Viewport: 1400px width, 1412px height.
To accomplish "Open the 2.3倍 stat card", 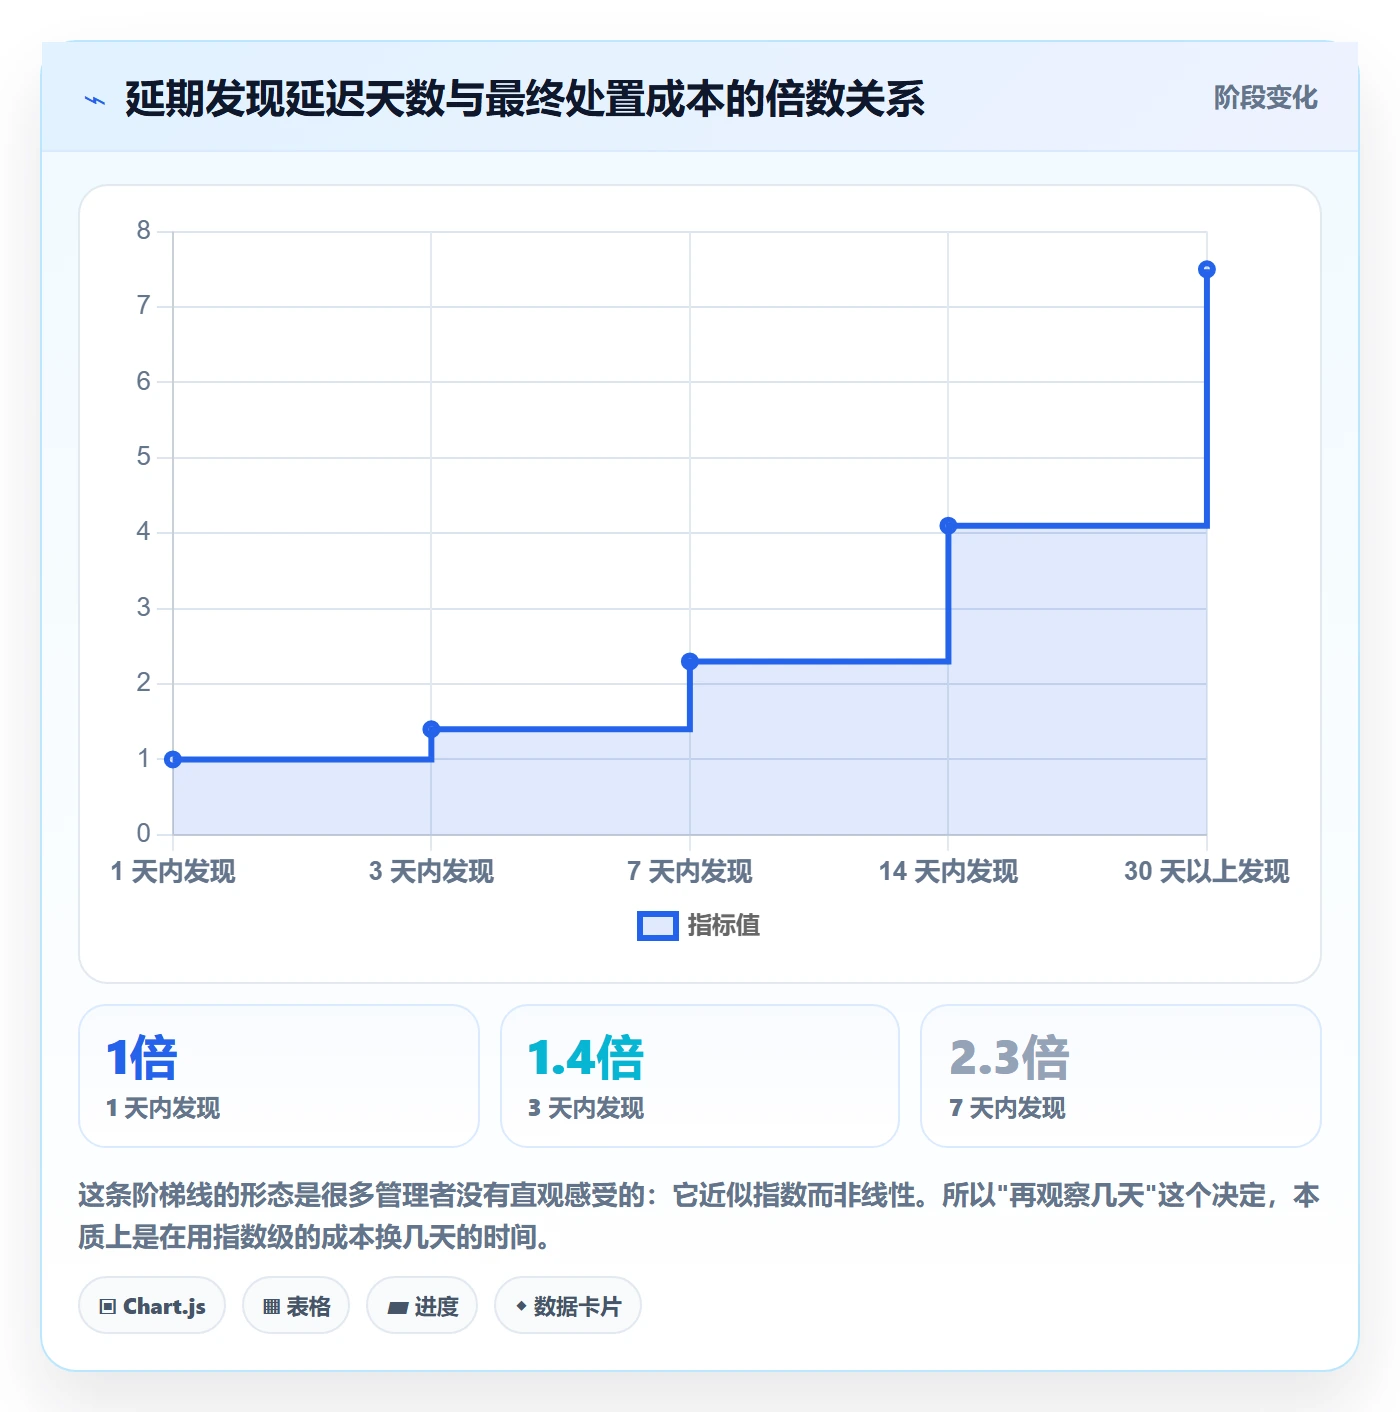I will point(1121,1076).
